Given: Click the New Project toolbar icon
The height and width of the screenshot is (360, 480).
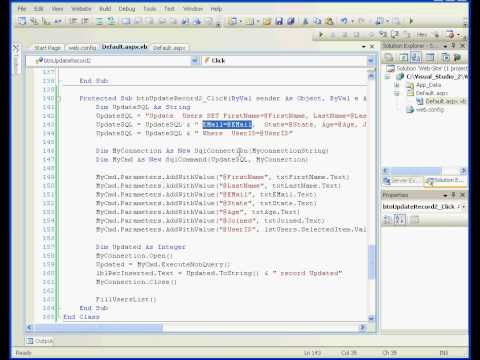Looking at the screenshot, I should (x=232, y=21).
